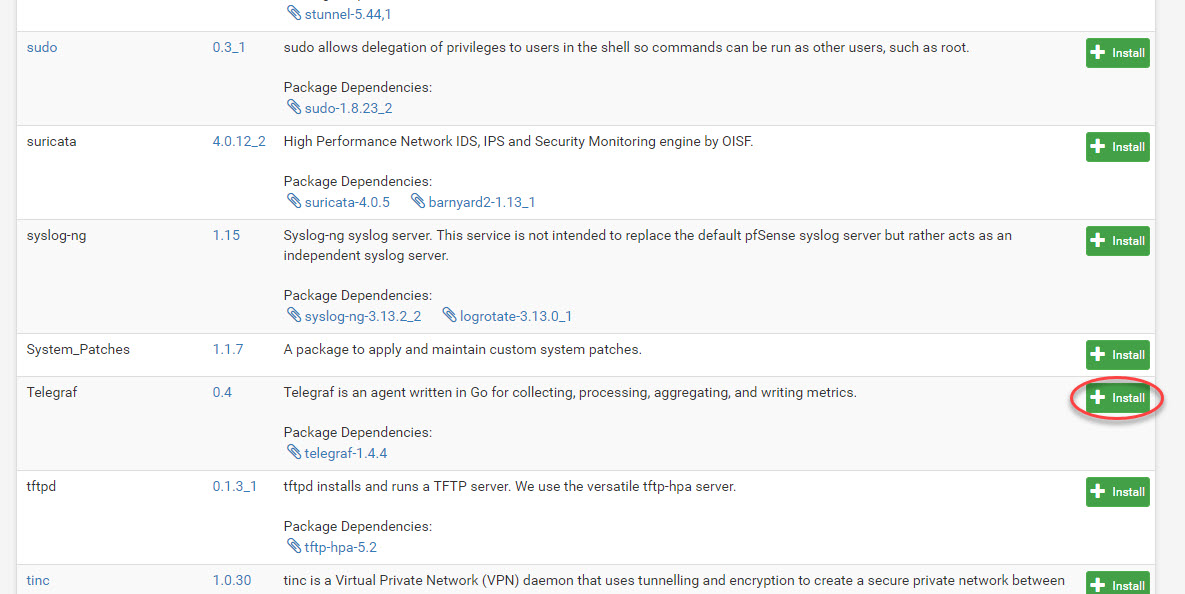Open syslog-ng version 1.15 link
Screen dimensions: 1185x594
pyautogui.click(x=226, y=236)
